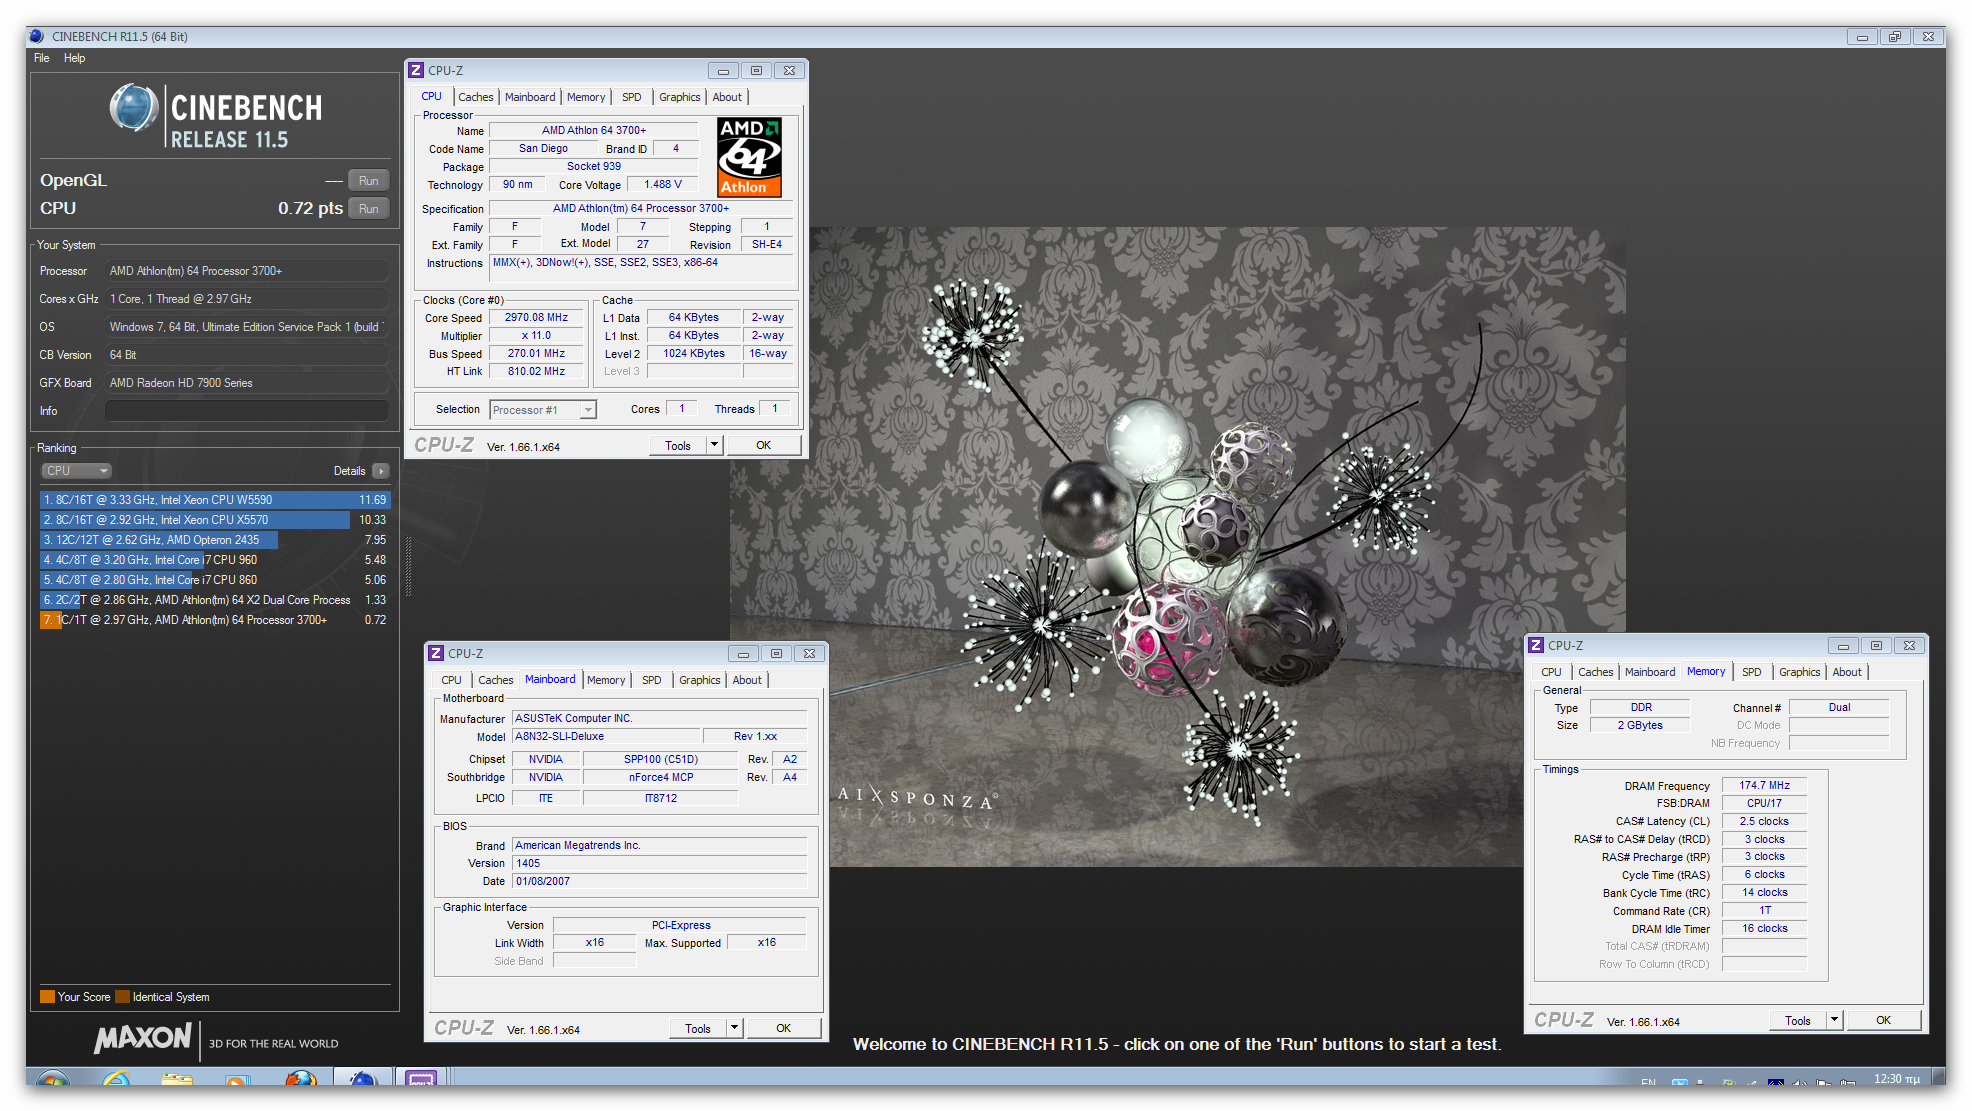Click the Core Speed value 2970.08 MHz

(536, 318)
